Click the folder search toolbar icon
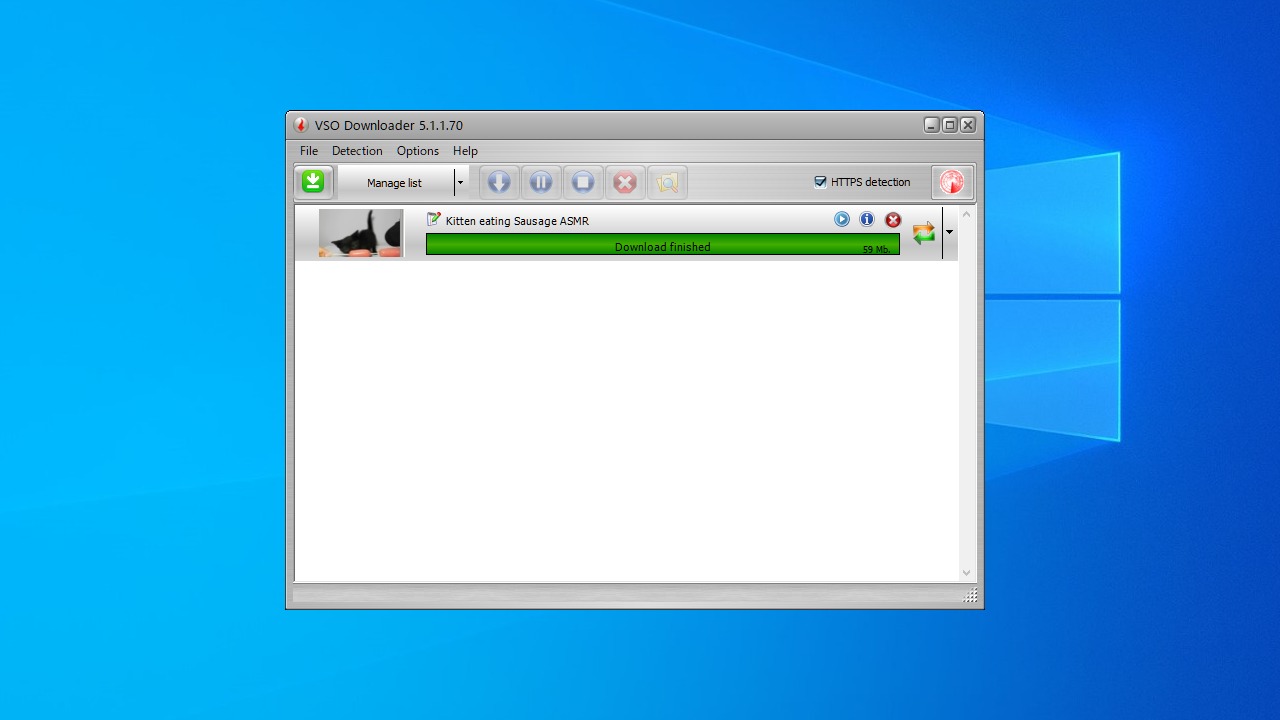This screenshot has width=1280, height=720. coord(667,182)
